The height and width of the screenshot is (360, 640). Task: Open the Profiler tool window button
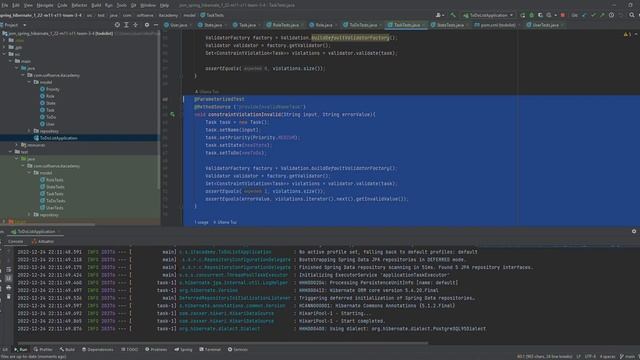(x=43, y=349)
